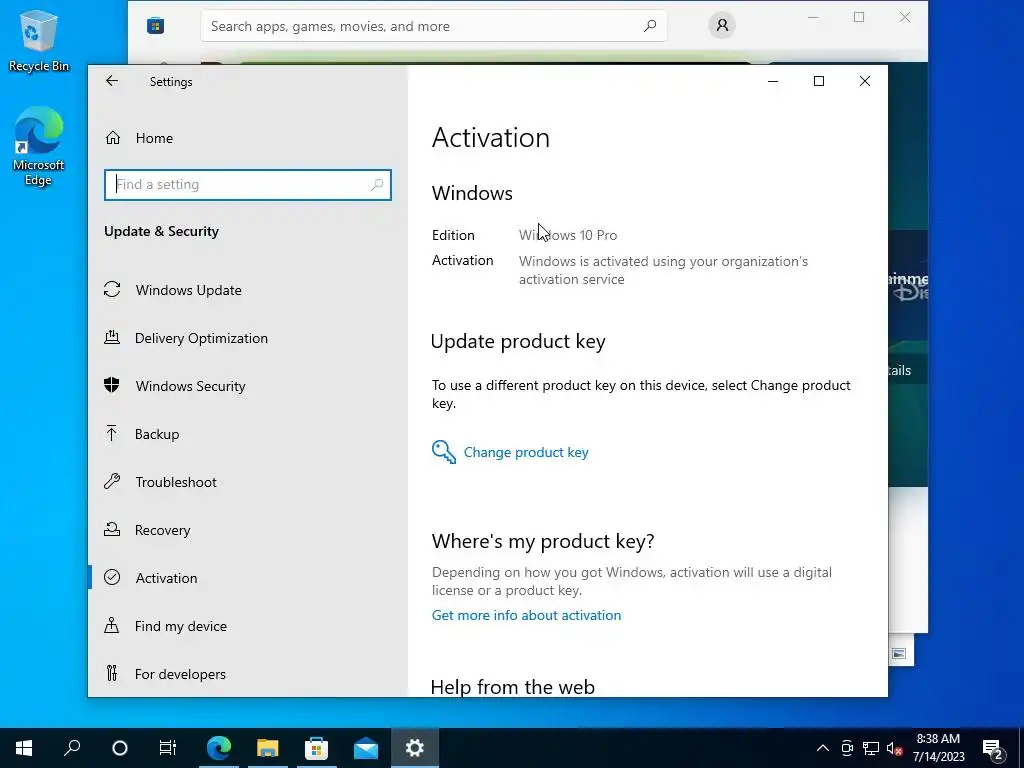The width and height of the screenshot is (1024, 768).
Task: Open Get more info about activation link
Action: point(526,615)
